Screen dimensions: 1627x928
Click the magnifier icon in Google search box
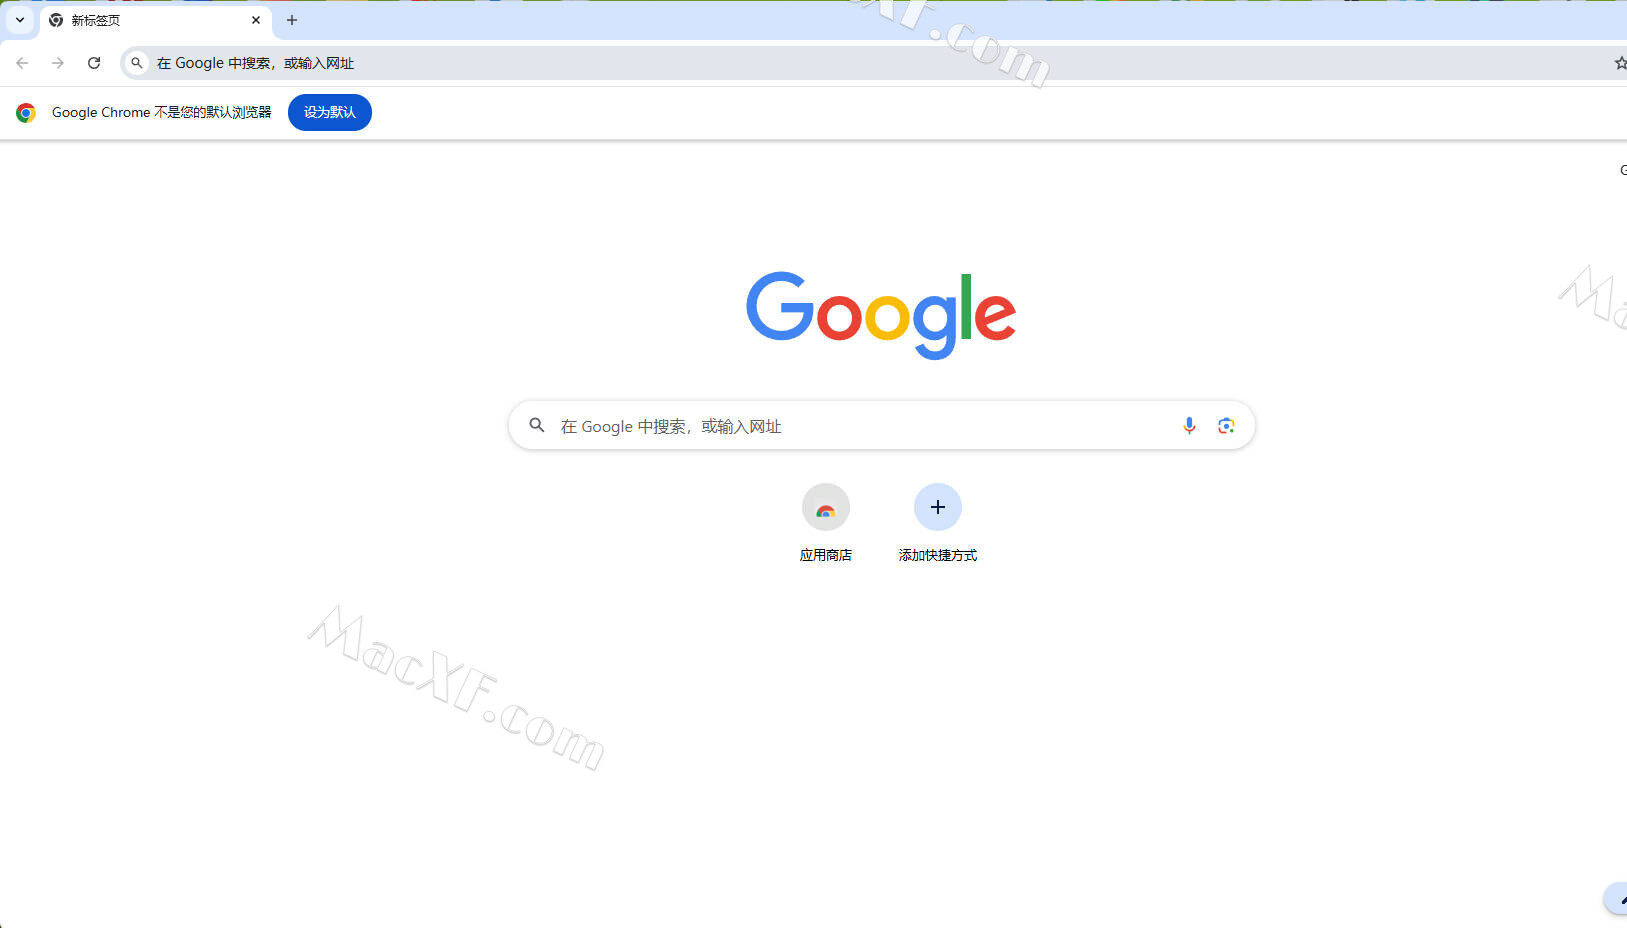point(537,425)
